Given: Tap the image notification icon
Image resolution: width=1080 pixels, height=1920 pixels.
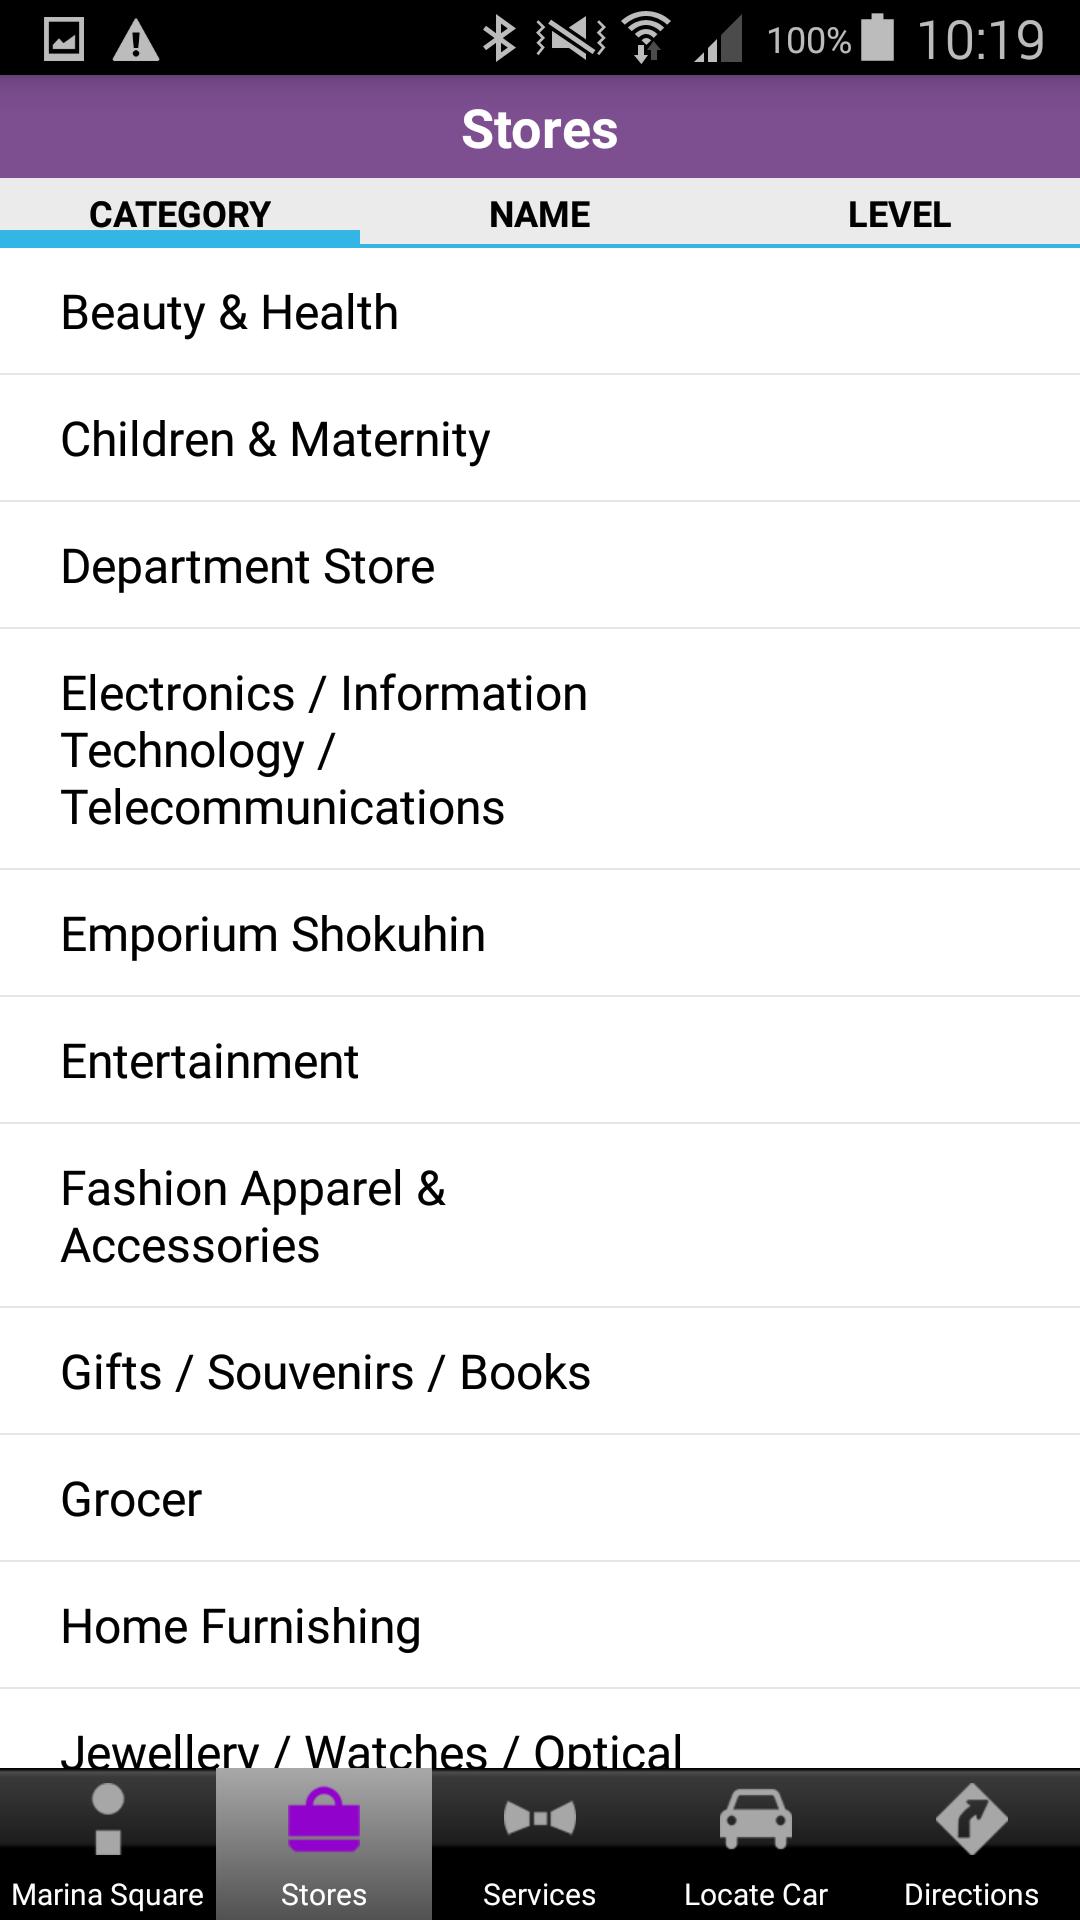Looking at the screenshot, I should pos(64,40).
